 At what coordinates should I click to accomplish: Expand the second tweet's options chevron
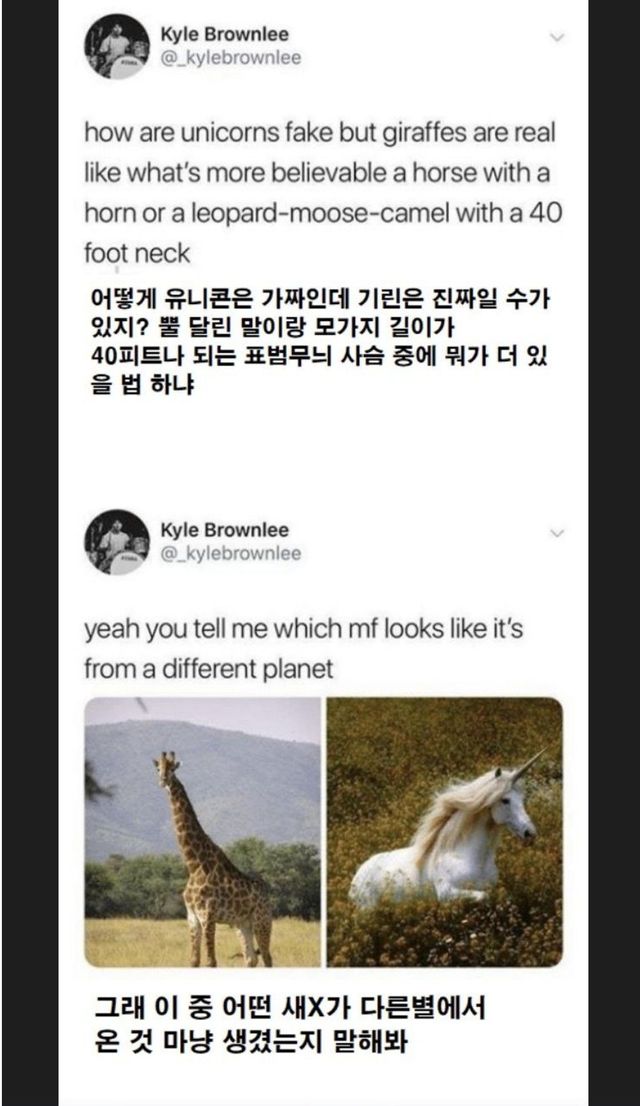click(557, 532)
